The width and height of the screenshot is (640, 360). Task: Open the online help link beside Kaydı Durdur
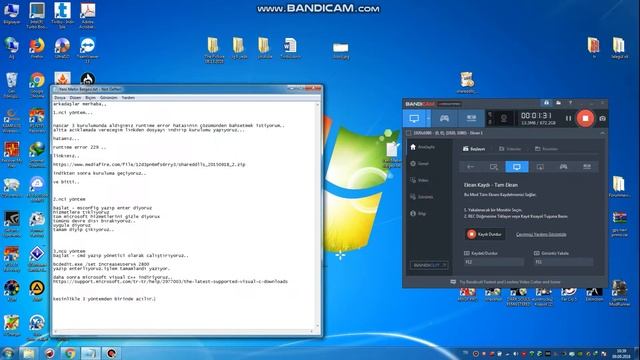point(541,235)
